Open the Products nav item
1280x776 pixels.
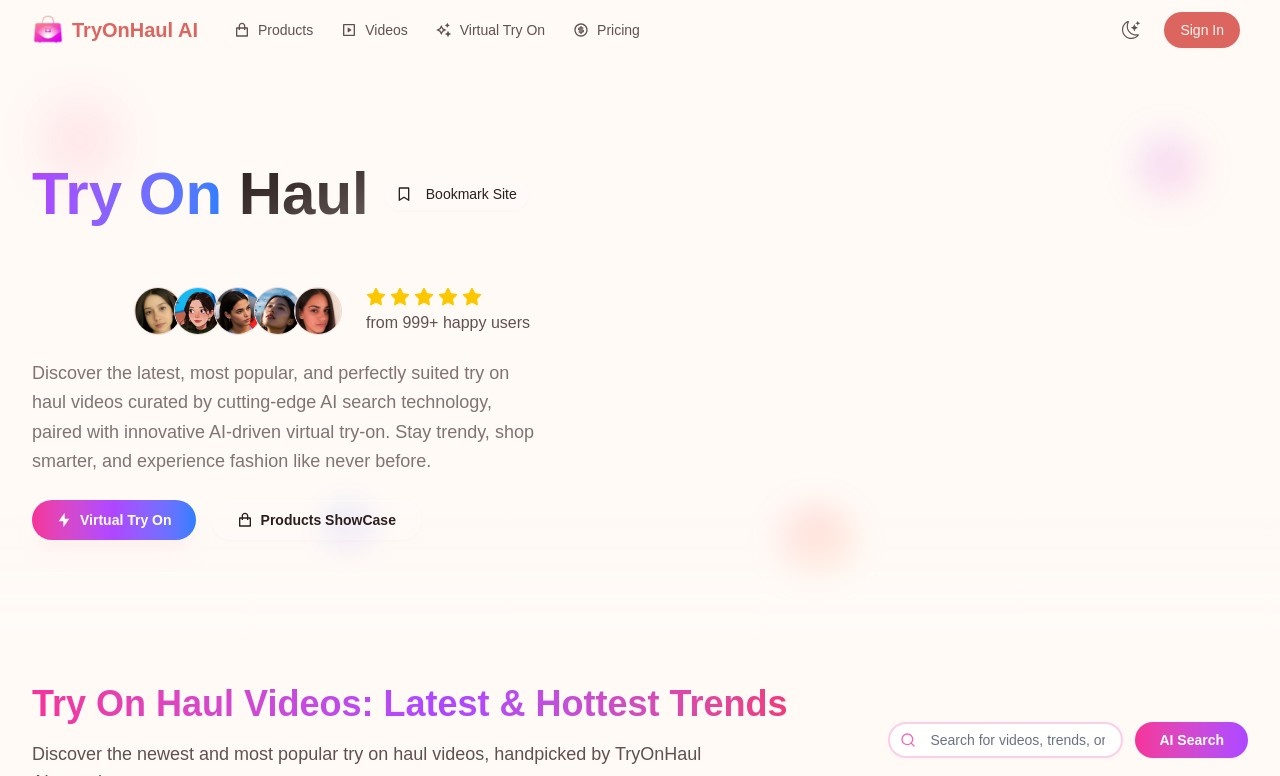click(274, 30)
